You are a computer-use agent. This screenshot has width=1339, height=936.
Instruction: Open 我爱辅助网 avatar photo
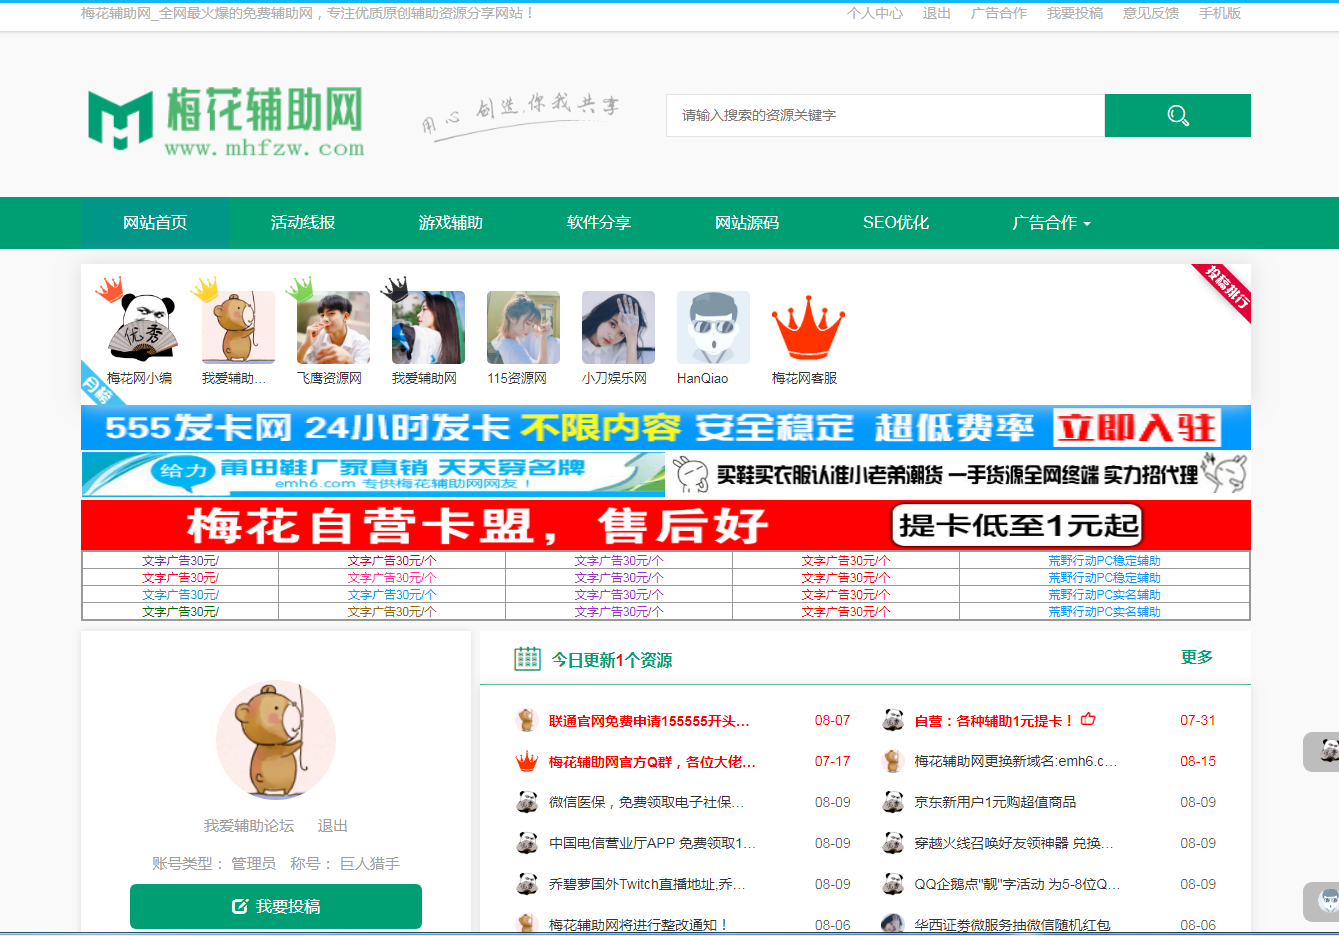click(x=428, y=327)
